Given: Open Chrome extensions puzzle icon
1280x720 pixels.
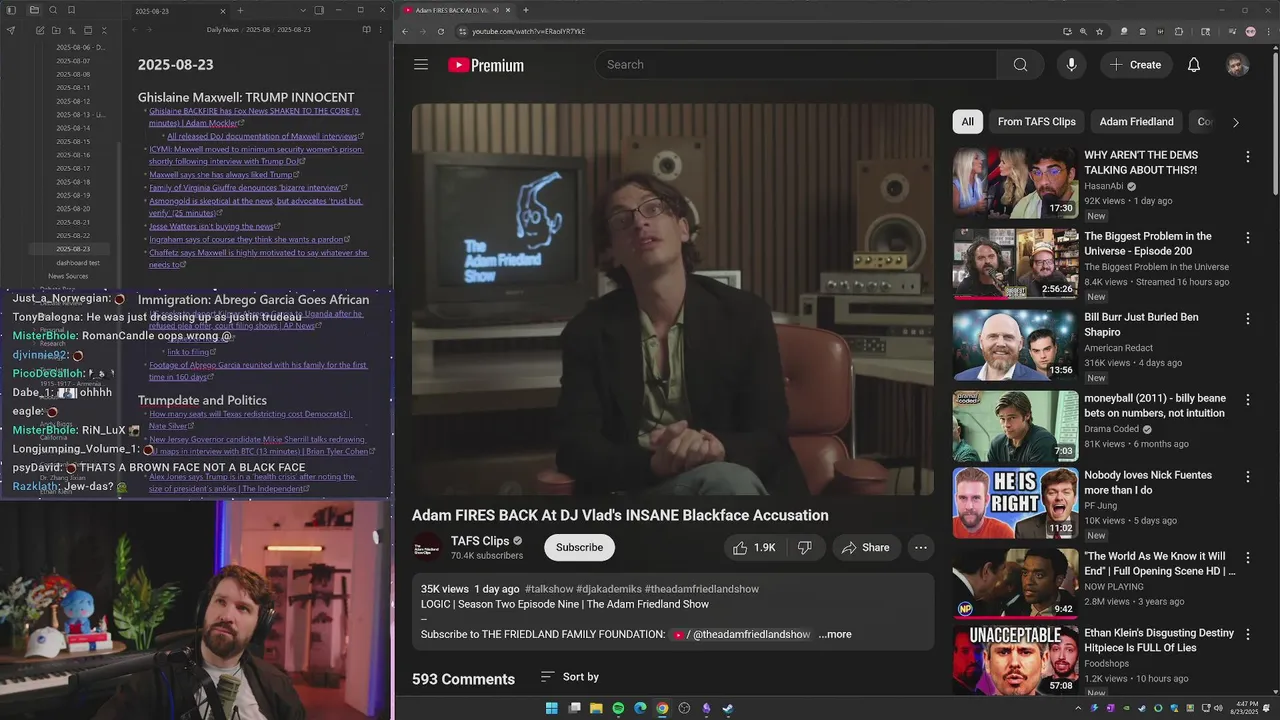Looking at the screenshot, I should (1179, 31).
